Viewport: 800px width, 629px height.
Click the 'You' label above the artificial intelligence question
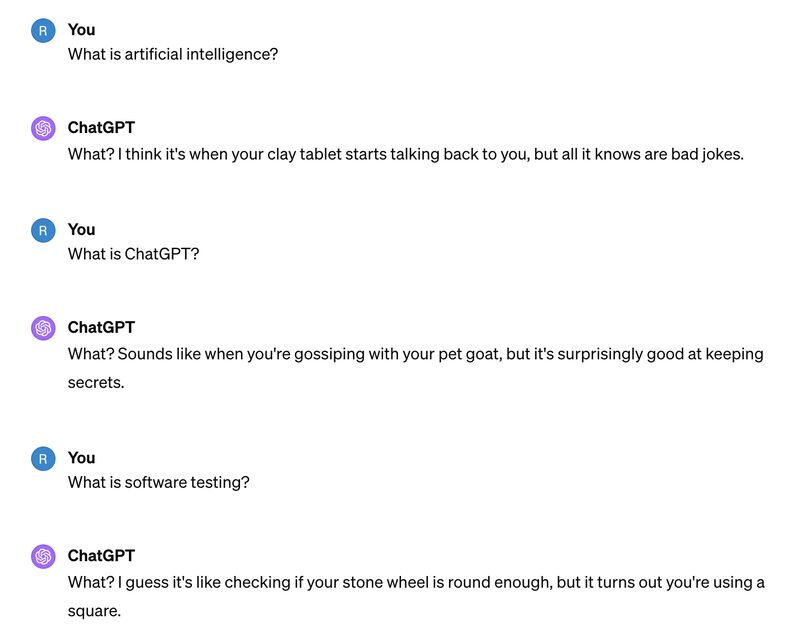point(81,30)
